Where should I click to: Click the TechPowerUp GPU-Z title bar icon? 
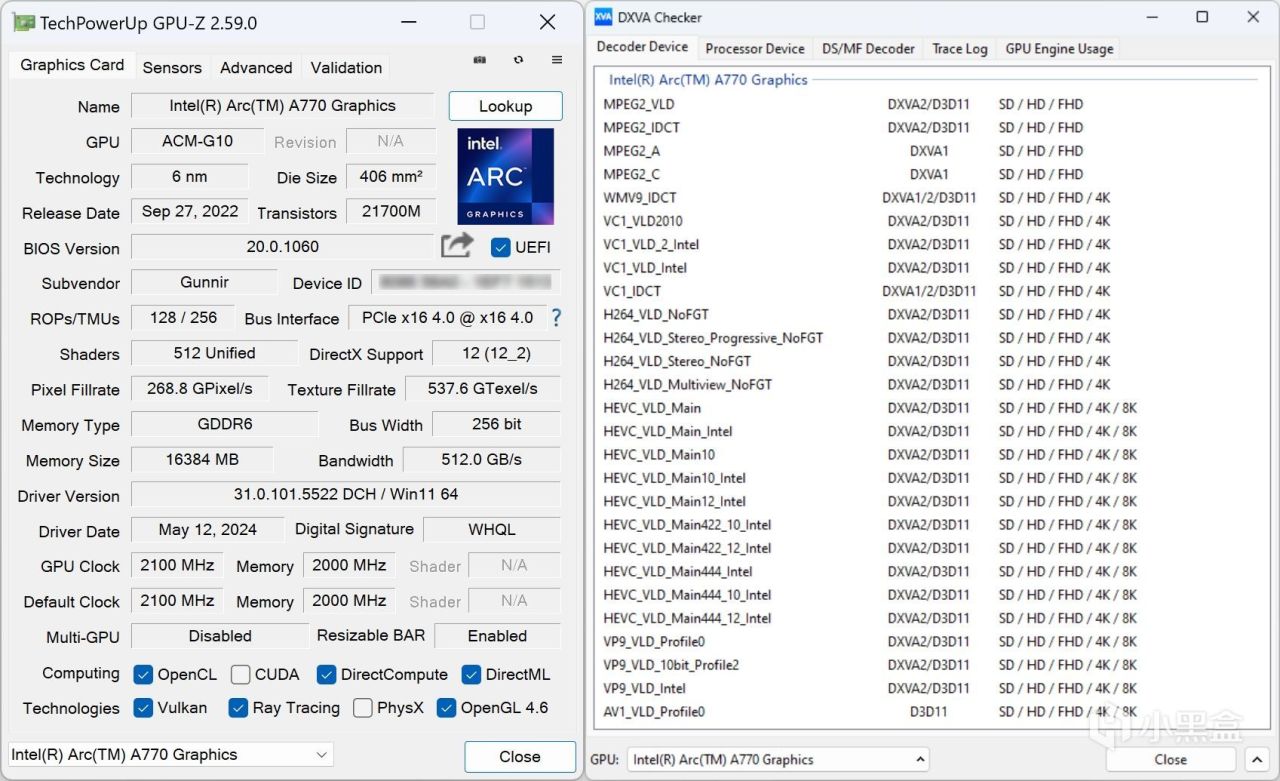coord(23,23)
